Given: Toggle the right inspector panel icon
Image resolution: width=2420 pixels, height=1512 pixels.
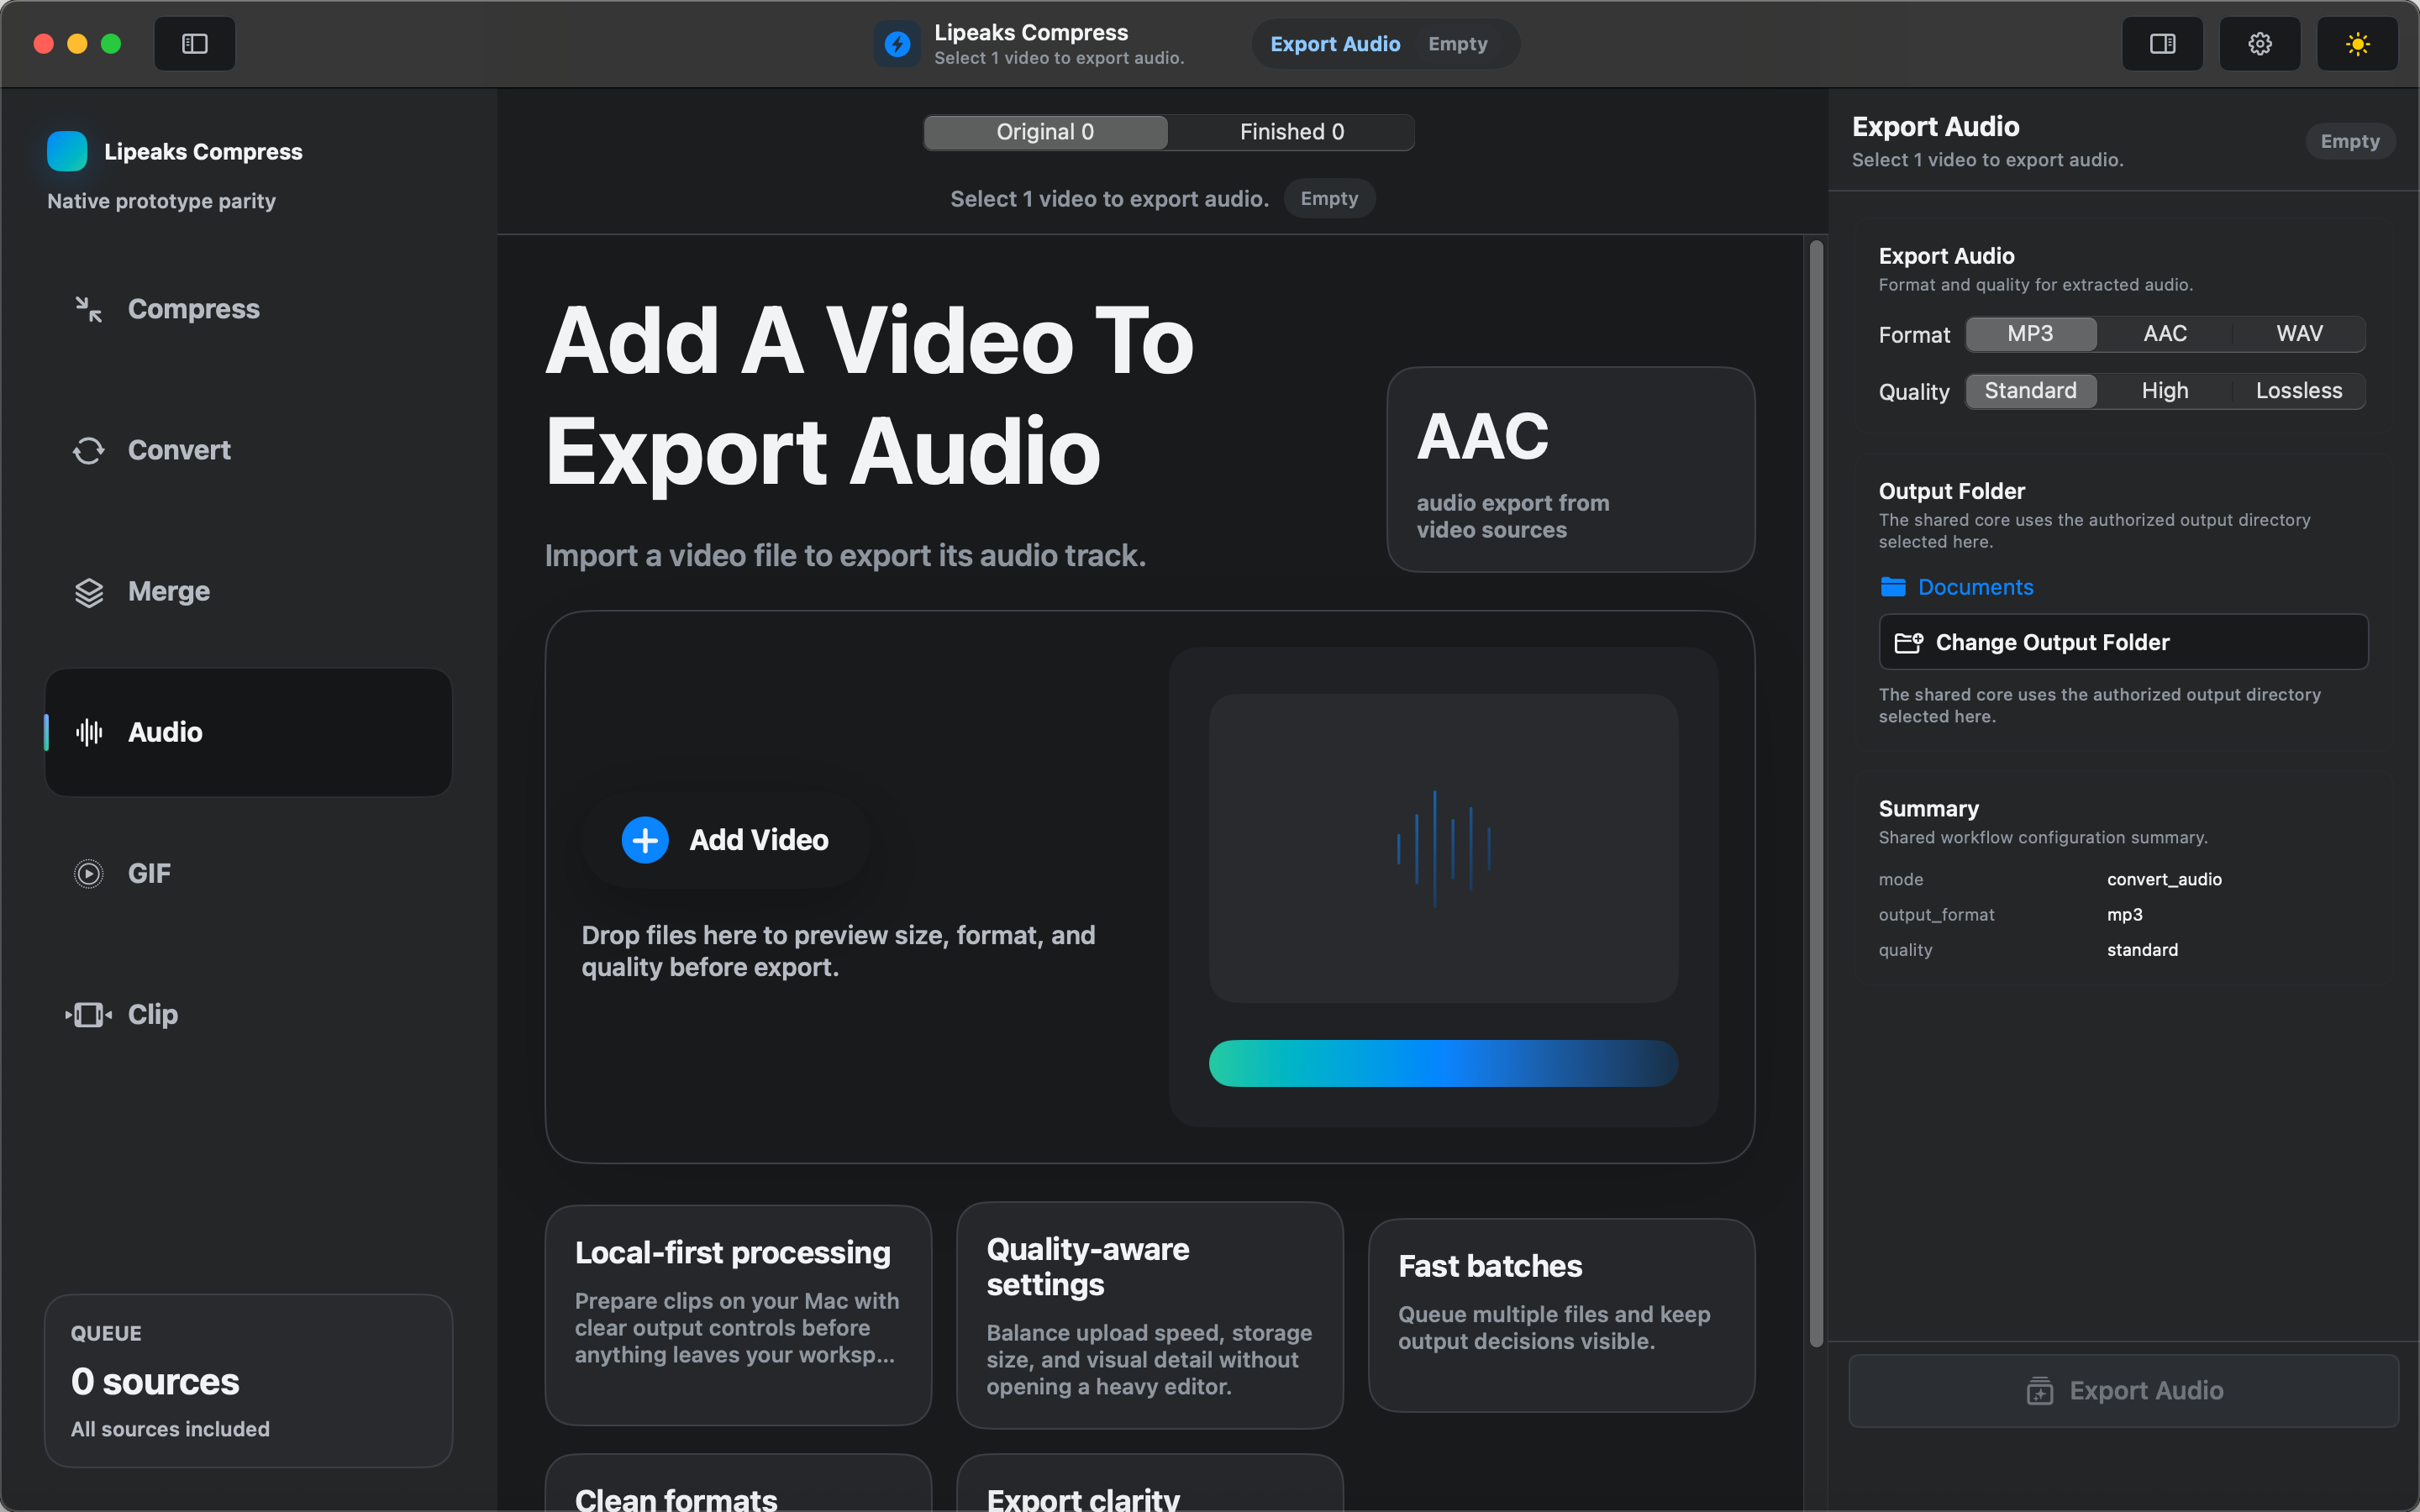Looking at the screenshot, I should point(2162,44).
